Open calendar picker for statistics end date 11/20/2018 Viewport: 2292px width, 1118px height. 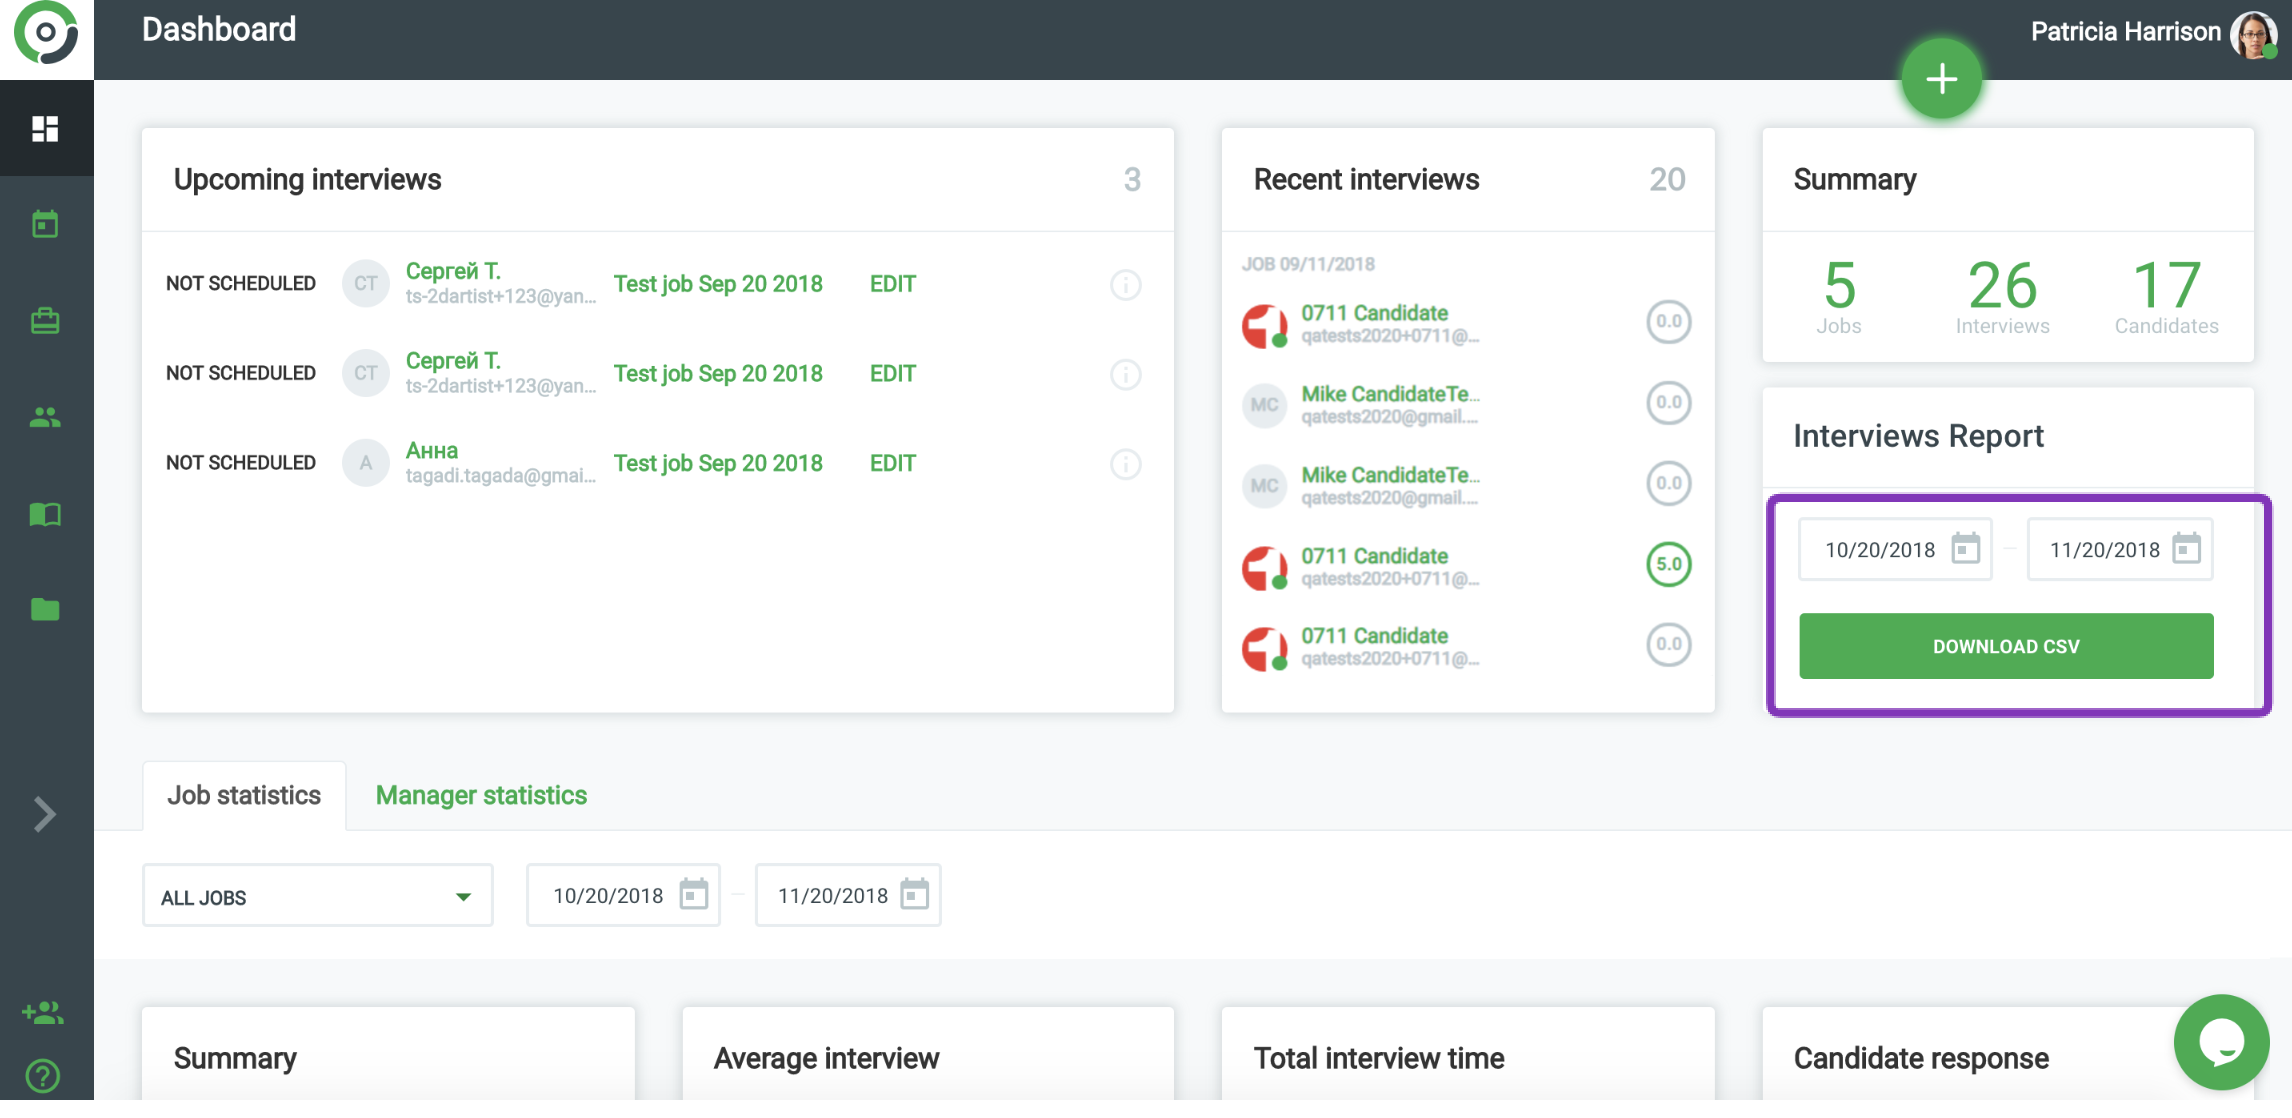point(914,894)
